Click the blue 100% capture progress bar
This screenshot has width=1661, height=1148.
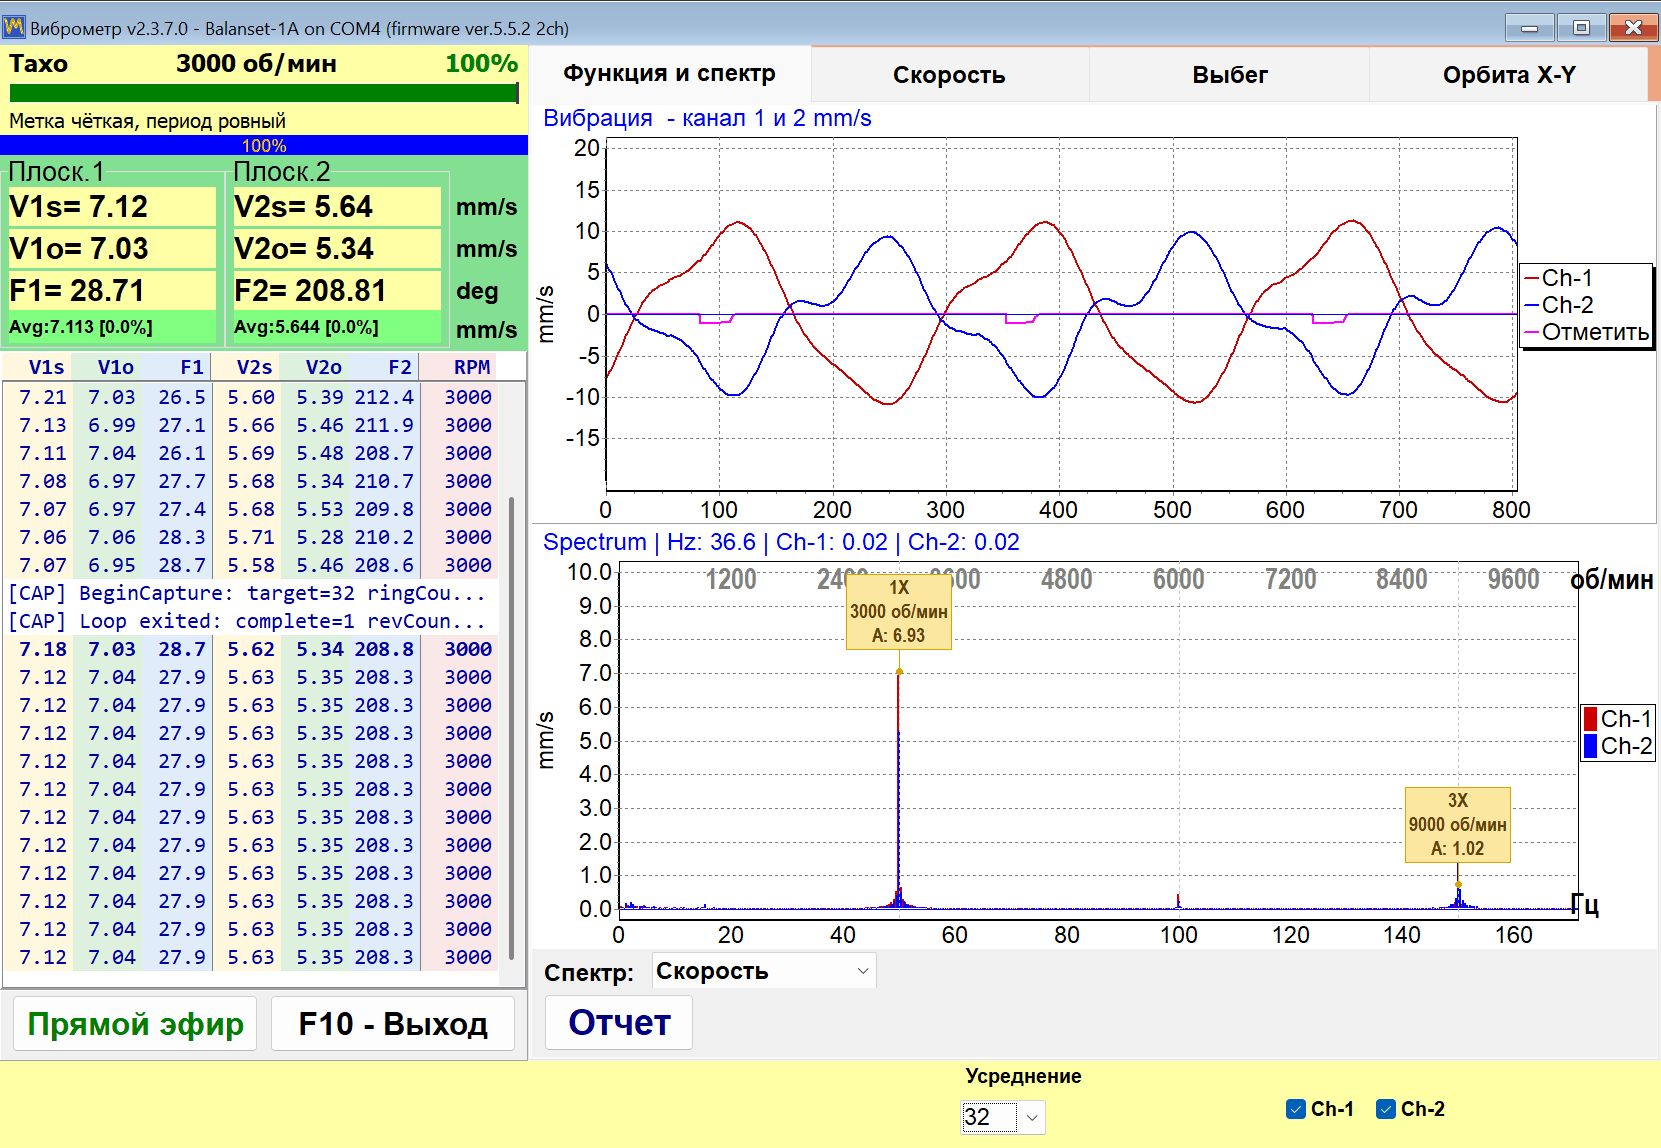tap(264, 145)
